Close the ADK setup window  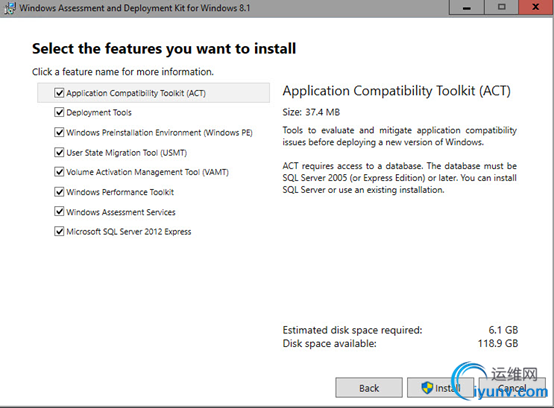(536, 7)
